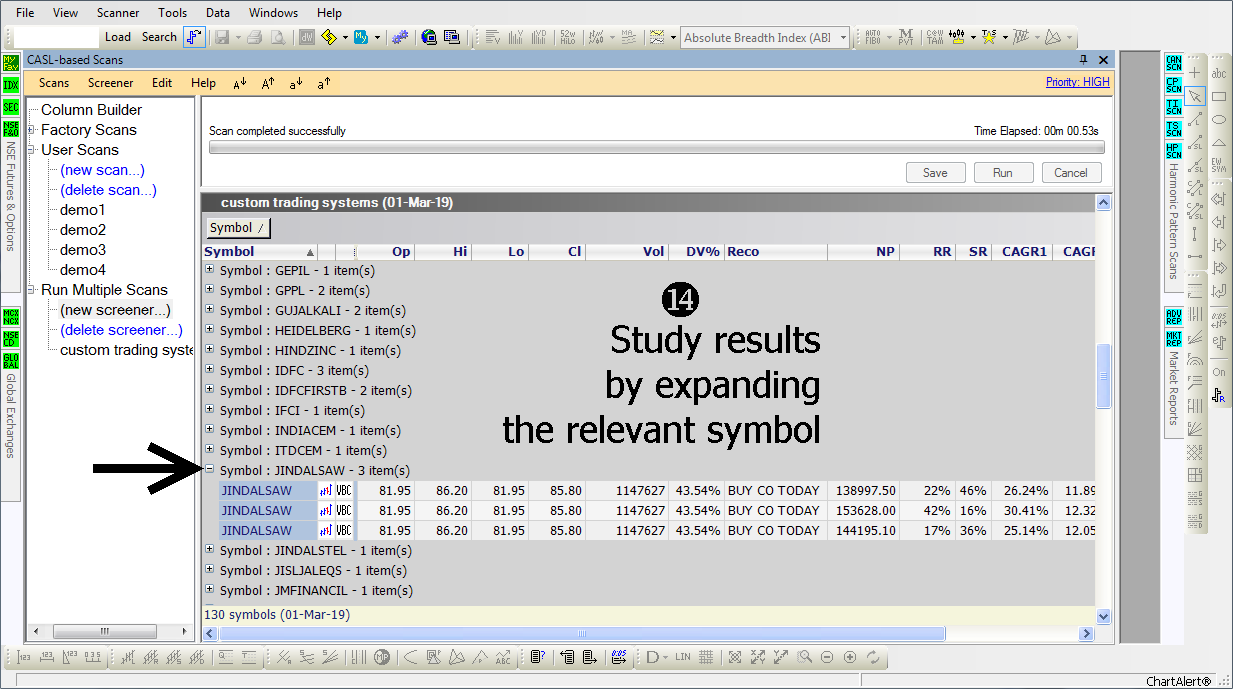Click the grid icon in bottom toolbar
The width and height of the screenshot is (1233, 689).
click(x=706, y=657)
